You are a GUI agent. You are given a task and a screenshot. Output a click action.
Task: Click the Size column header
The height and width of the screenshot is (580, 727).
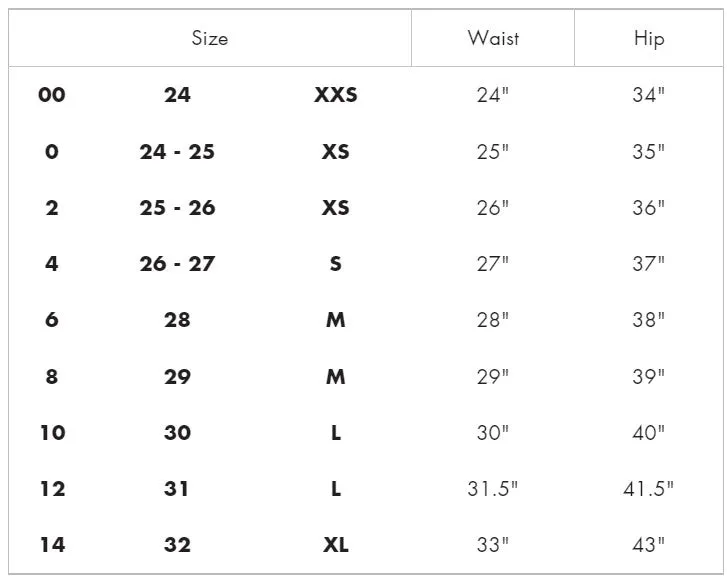pyautogui.click(x=210, y=38)
